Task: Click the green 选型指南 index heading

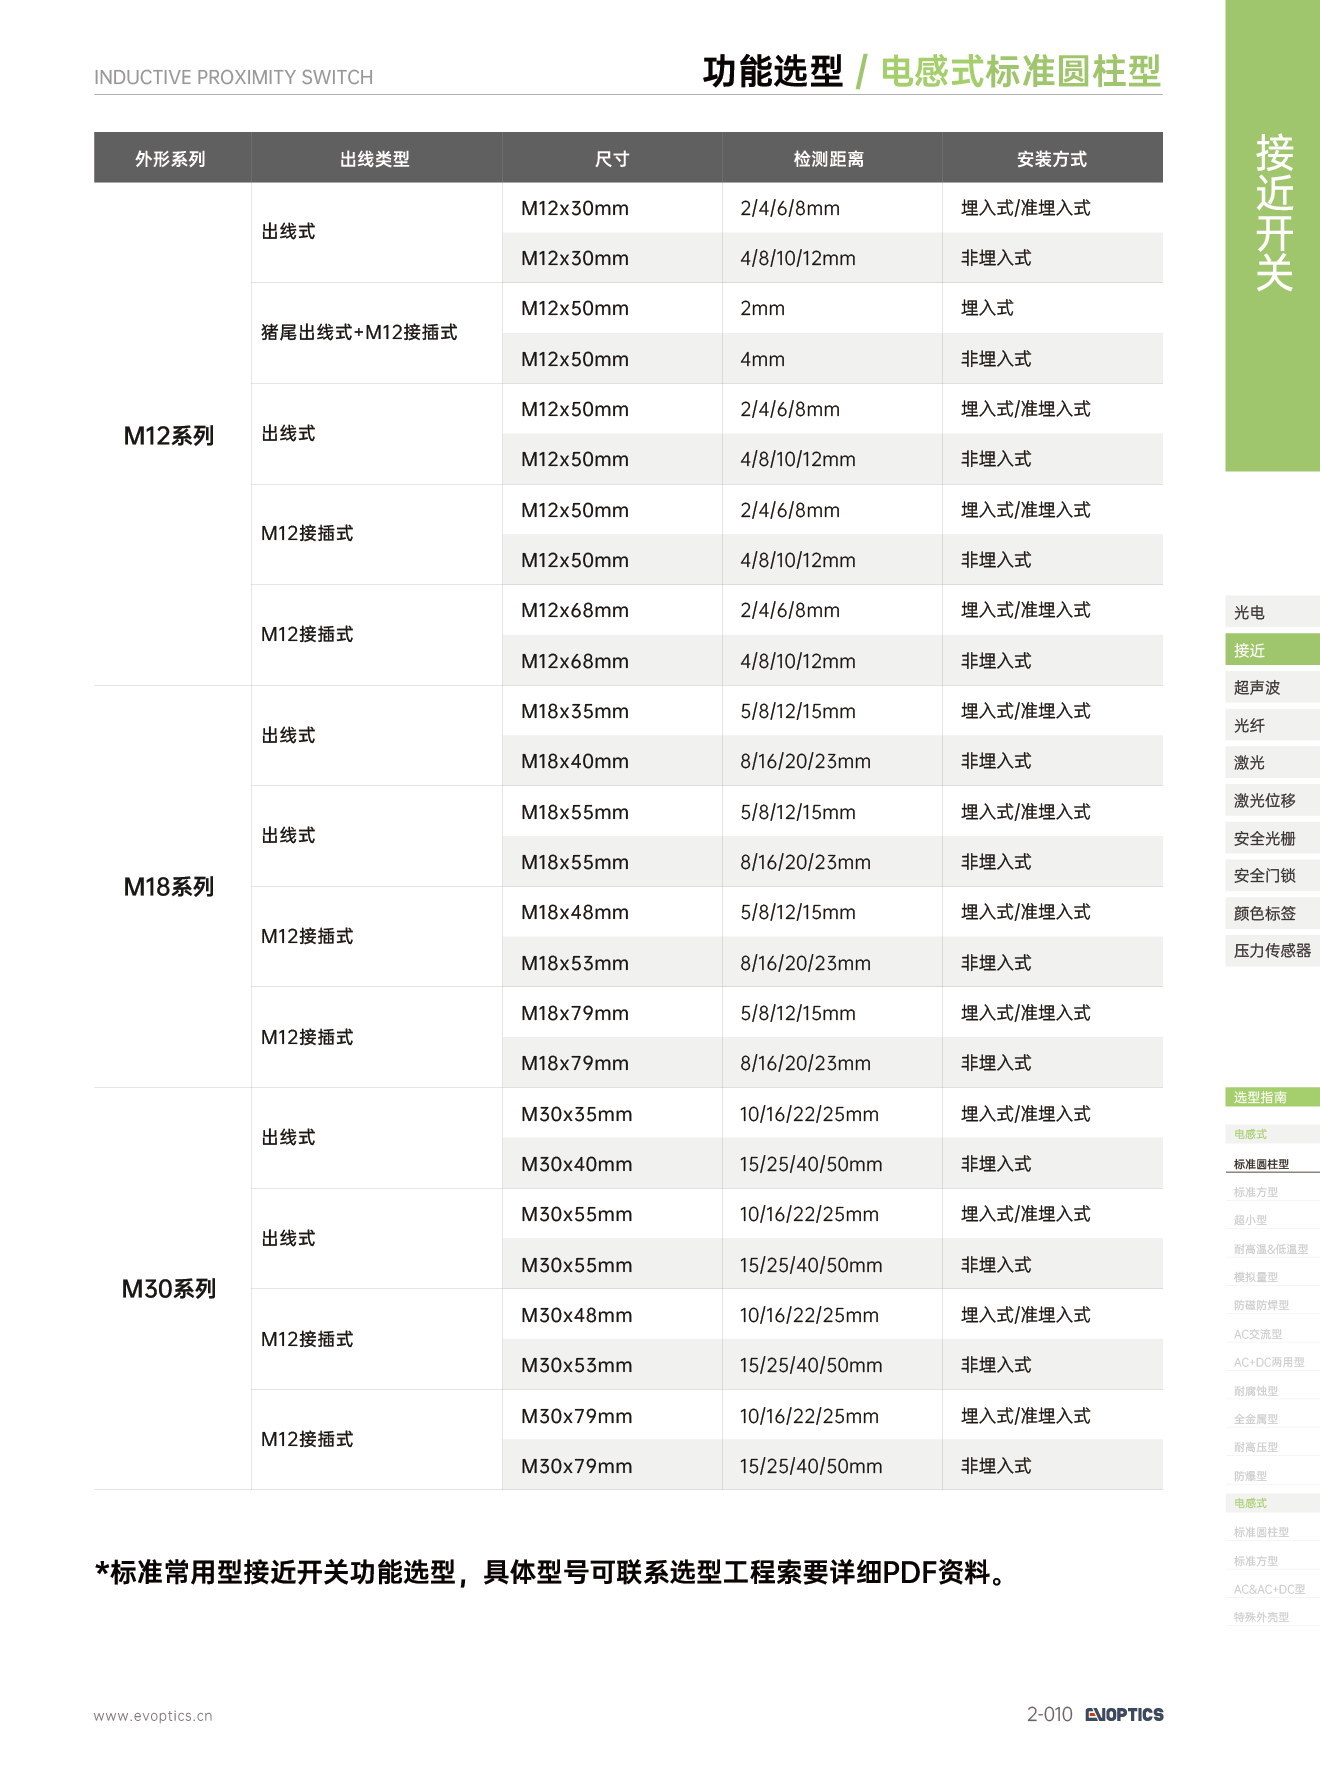Action: 1272,1097
